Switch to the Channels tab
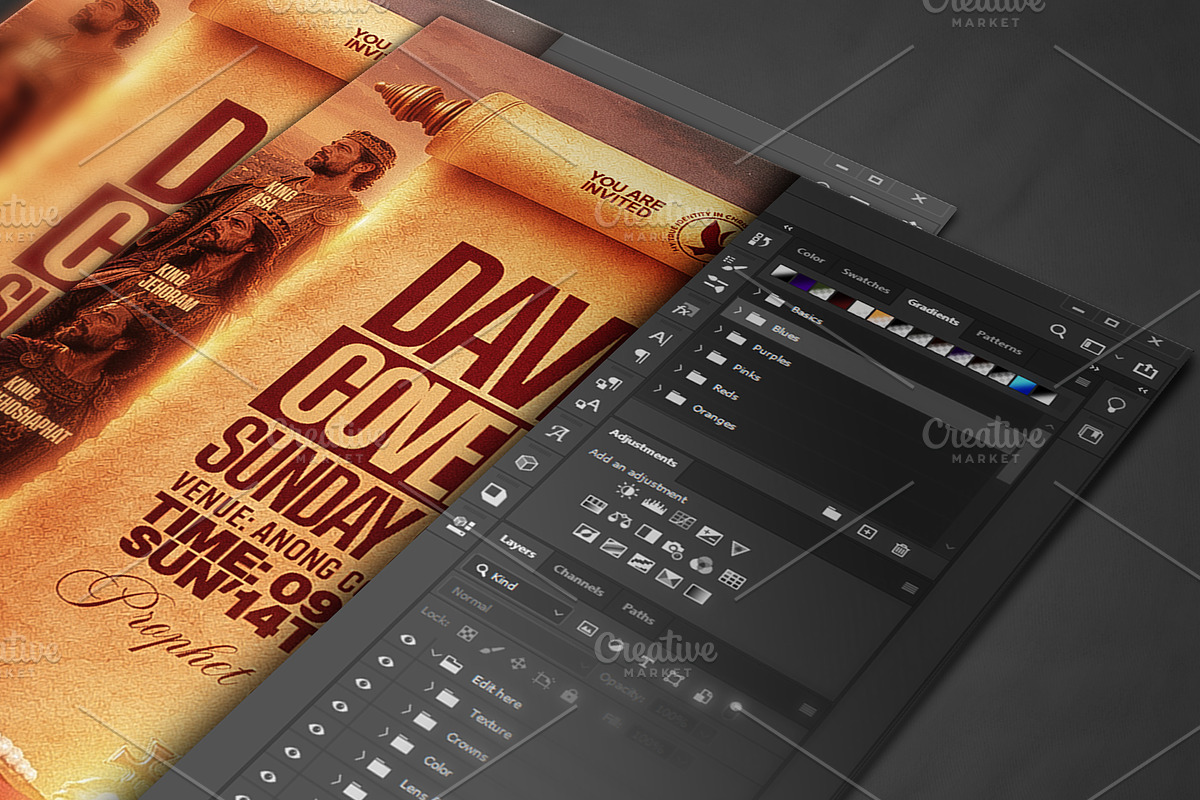Image resolution: width=1200 pixels, height=800 pixels. 577,580
